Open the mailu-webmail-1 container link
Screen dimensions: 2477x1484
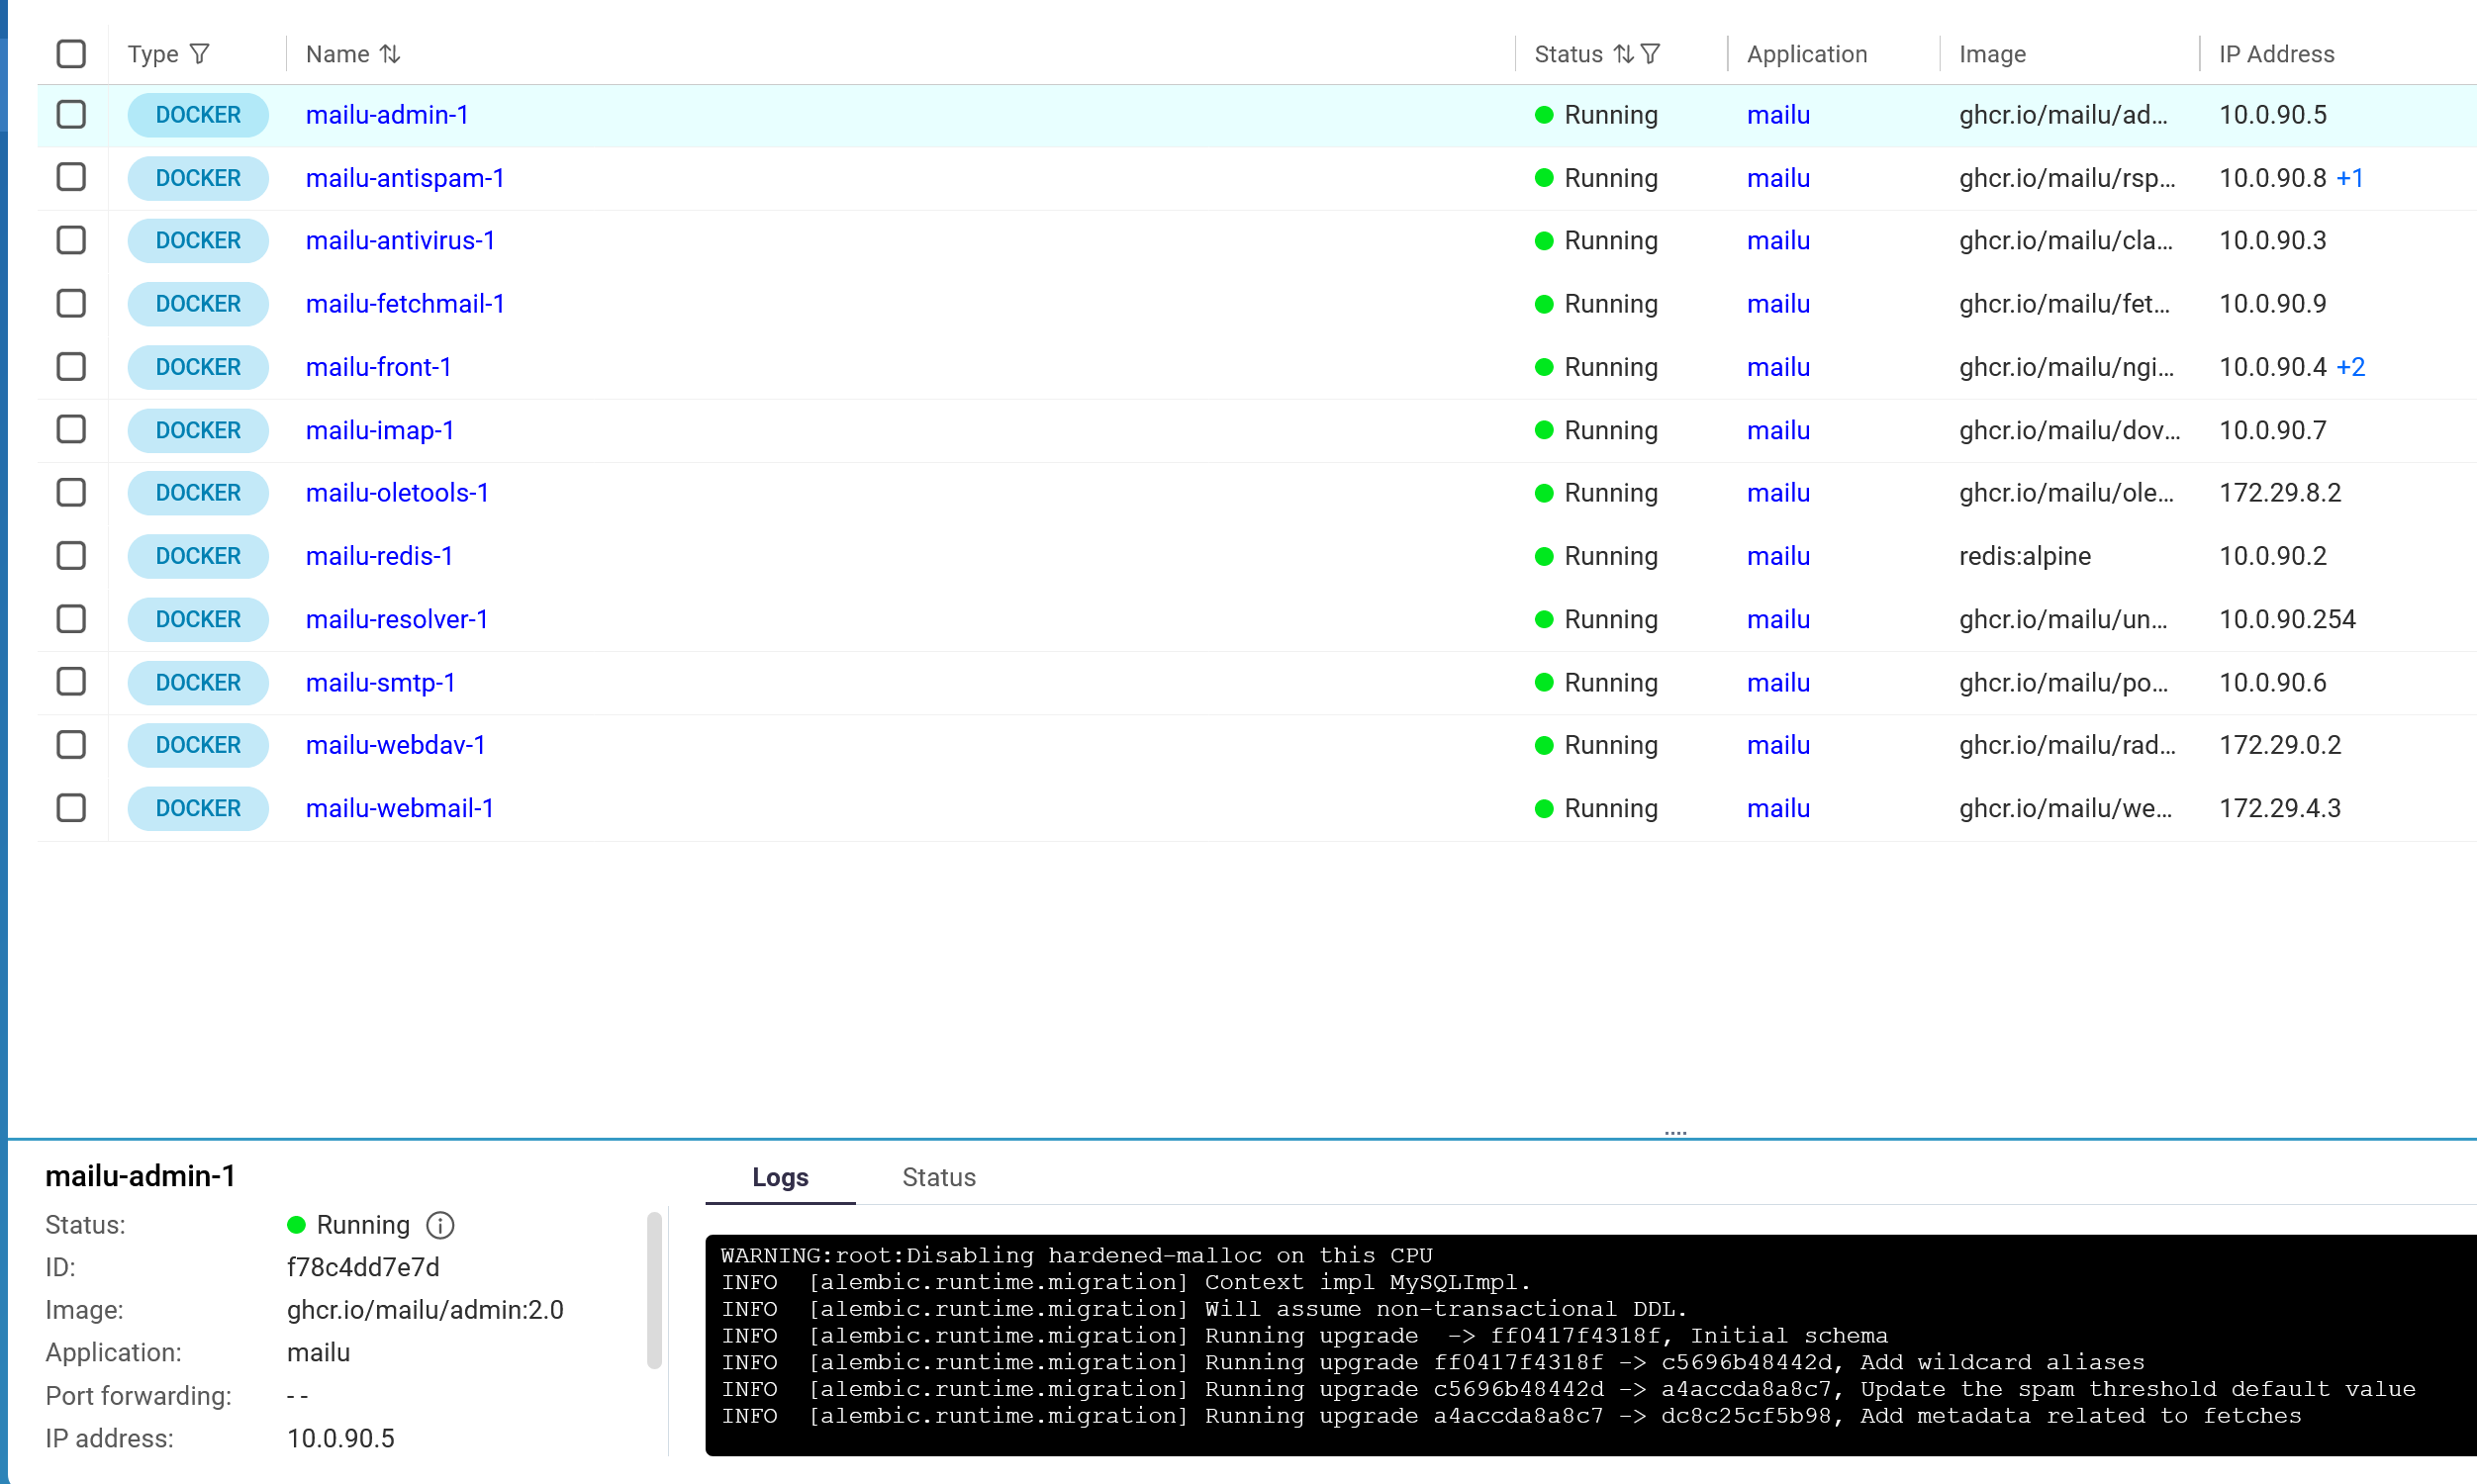(x=399, y=808)
